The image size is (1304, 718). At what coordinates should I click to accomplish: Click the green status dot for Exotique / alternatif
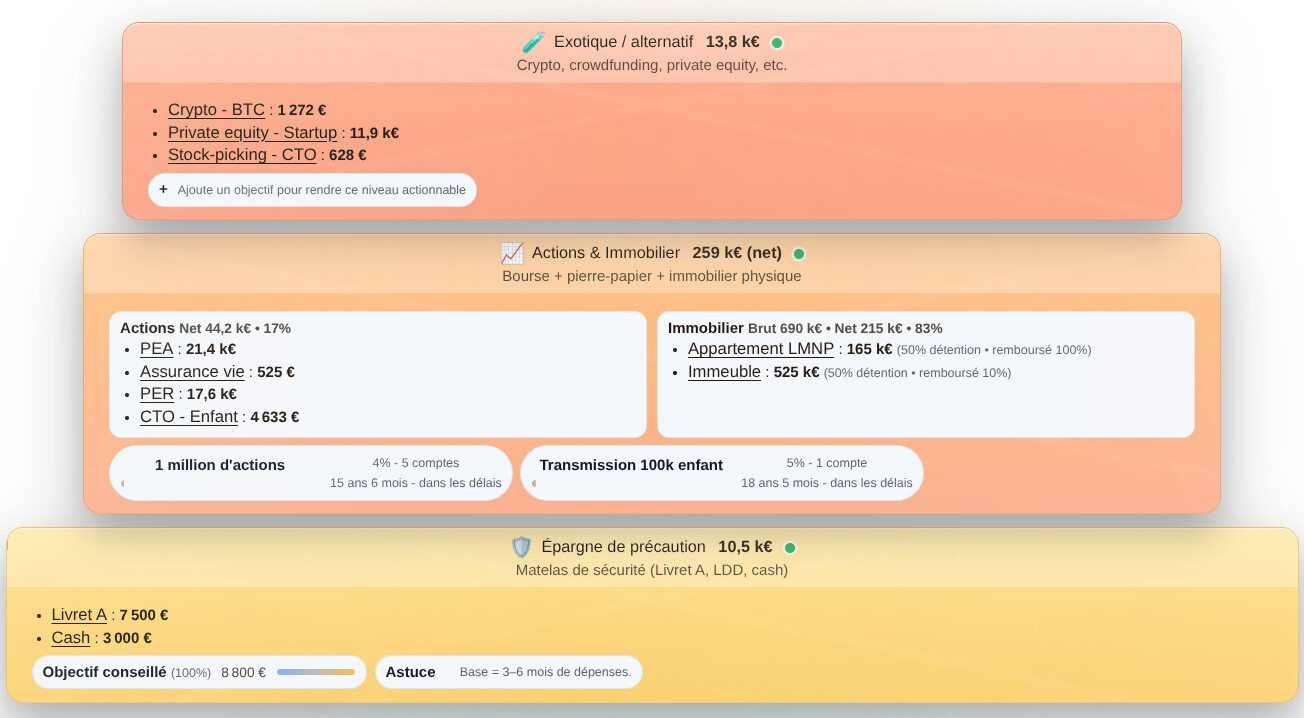[x=777, y=43]
